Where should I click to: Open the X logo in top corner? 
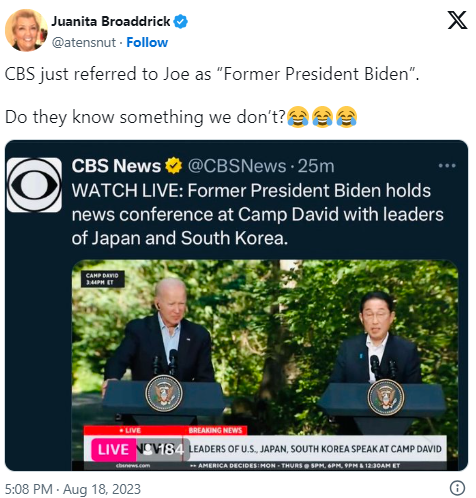pos(457,20)
